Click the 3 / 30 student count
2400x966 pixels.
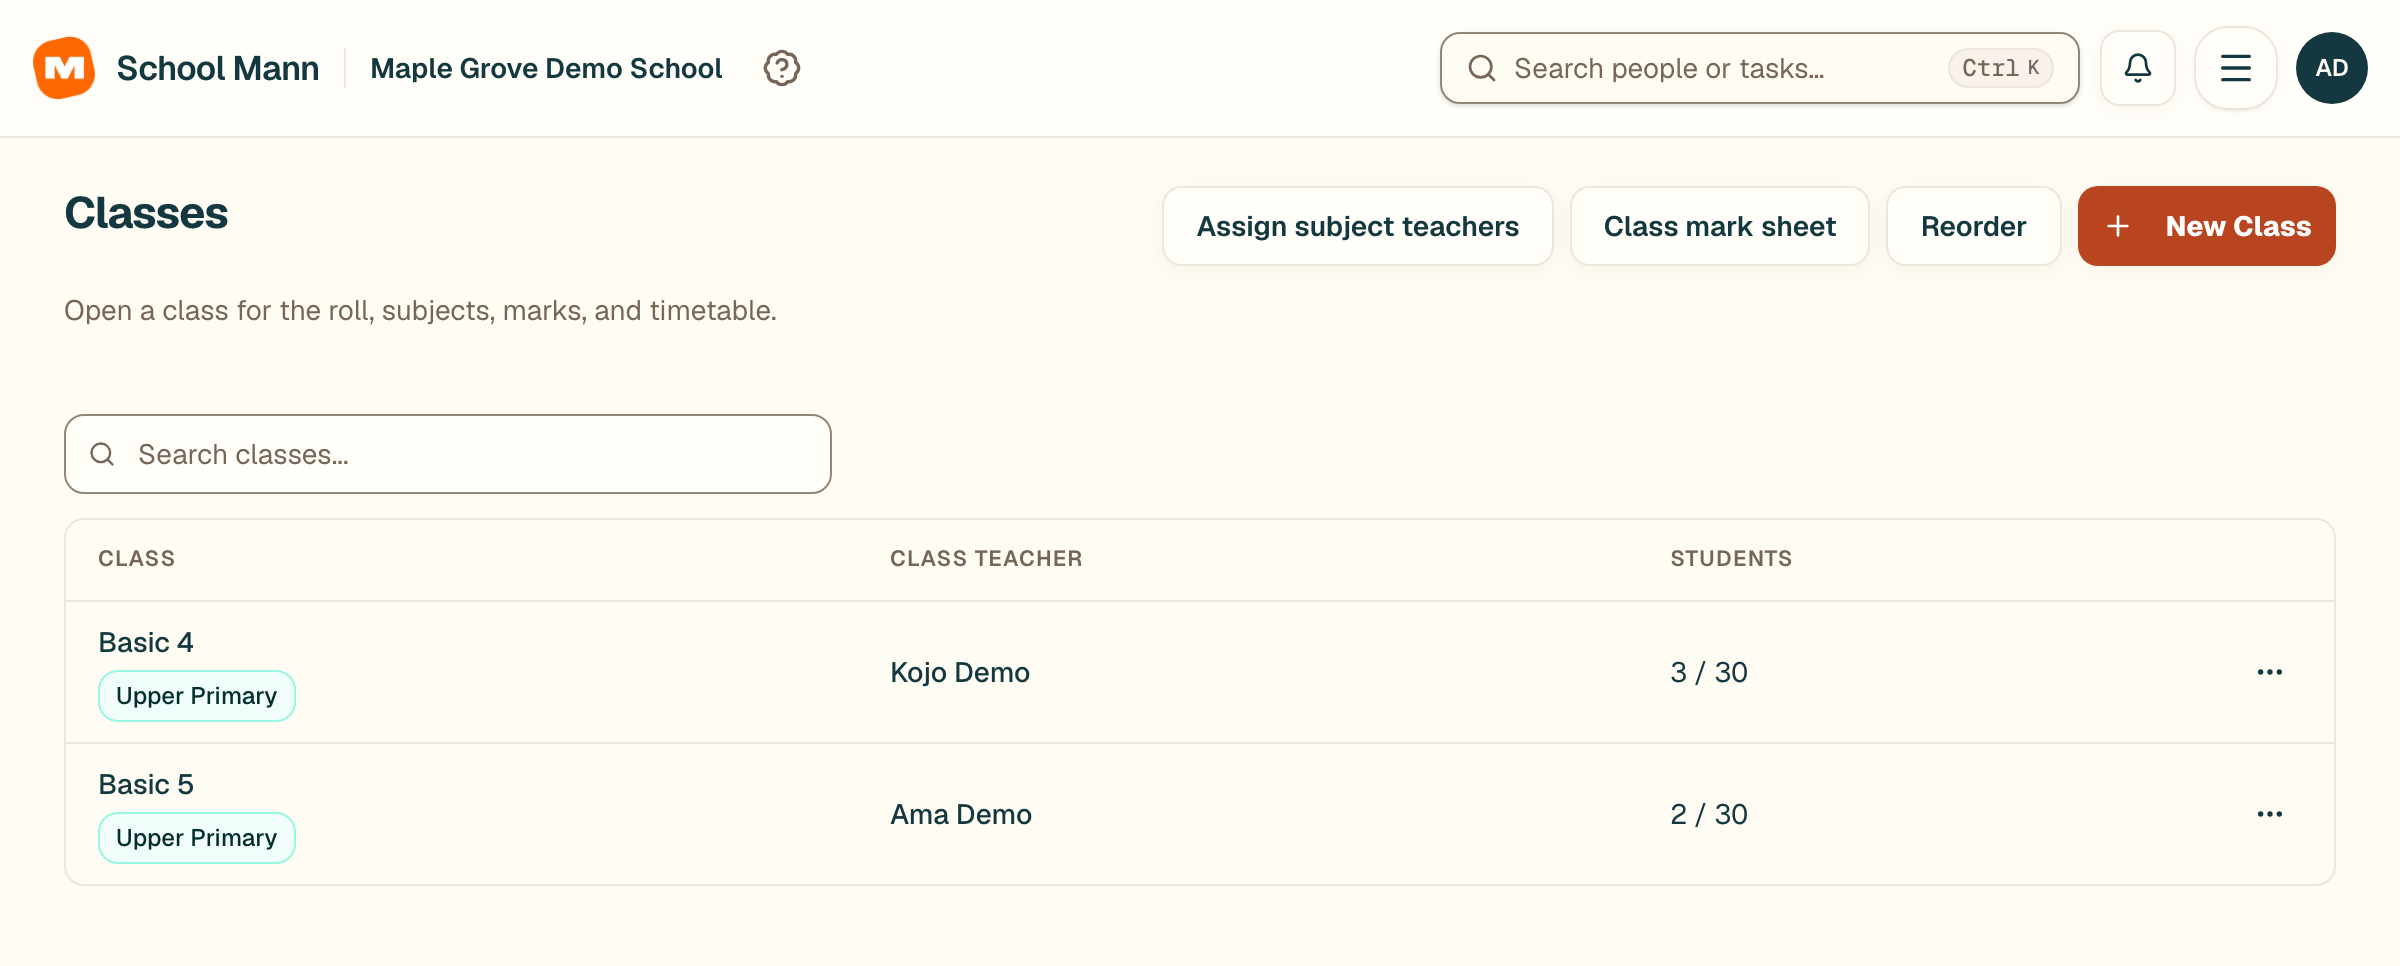pyautogui.click(x=1709, y=672)
